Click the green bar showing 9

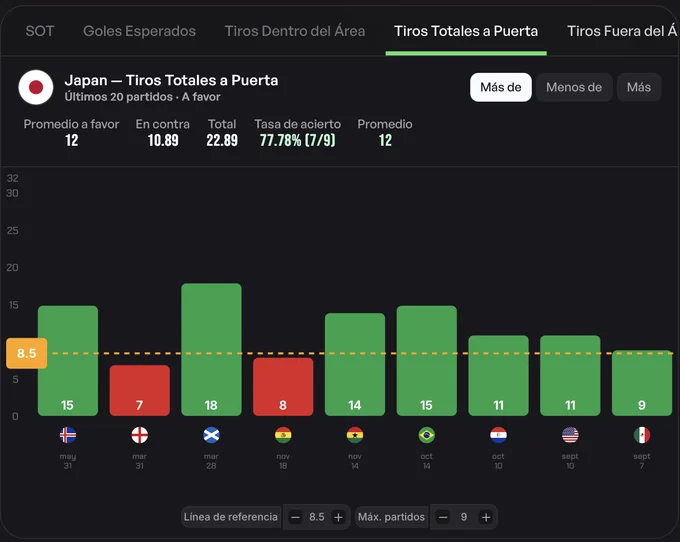pos(642,383)
